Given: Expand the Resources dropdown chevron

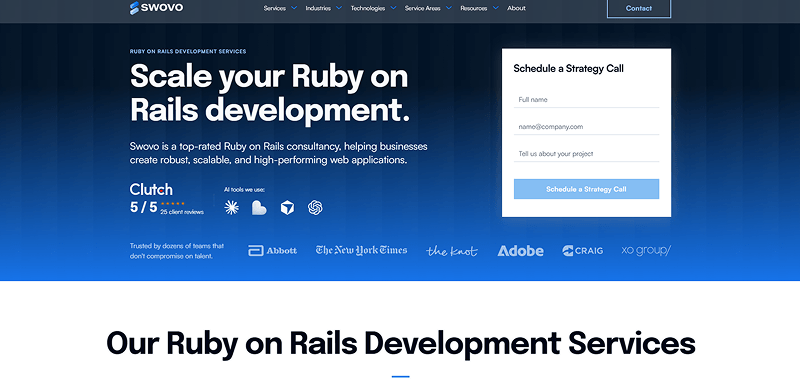Looking at the screenshot, I should 495,8.
